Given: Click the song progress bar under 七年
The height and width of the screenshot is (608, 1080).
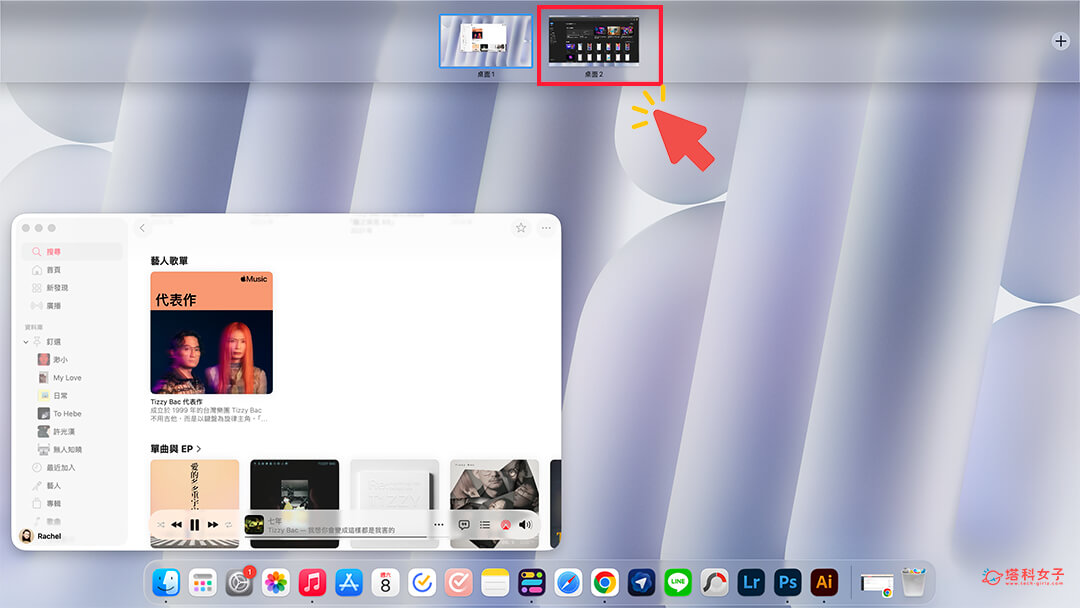Looking at the screenshot, I should pyautogui.click(x=345, y=537).
